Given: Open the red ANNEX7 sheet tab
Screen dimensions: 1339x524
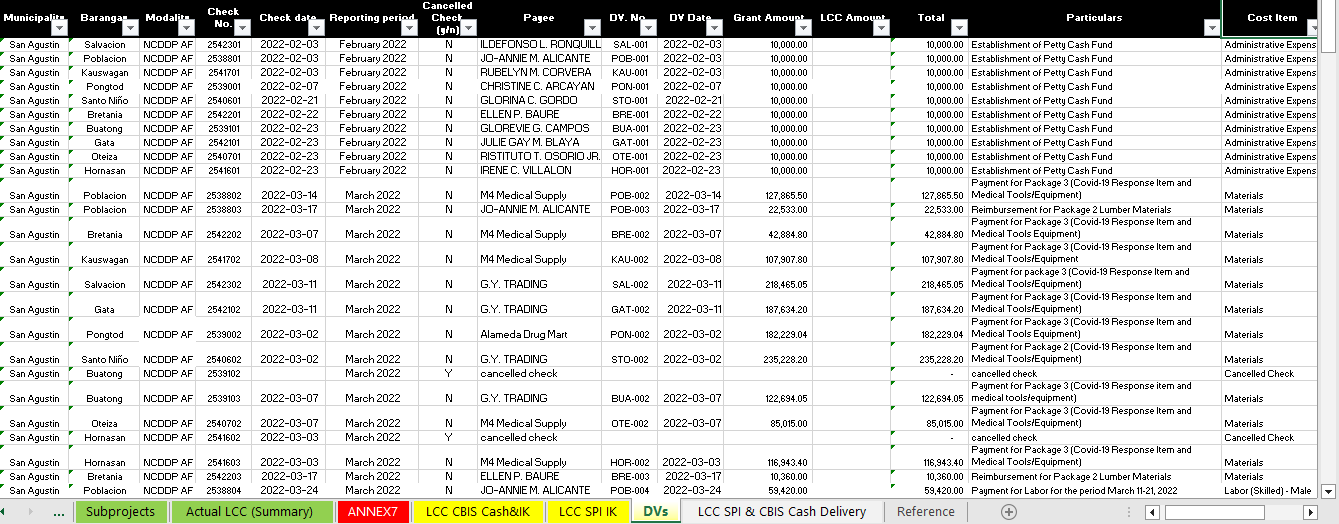Looking at the screenshot, I should [x=372, y=512].
